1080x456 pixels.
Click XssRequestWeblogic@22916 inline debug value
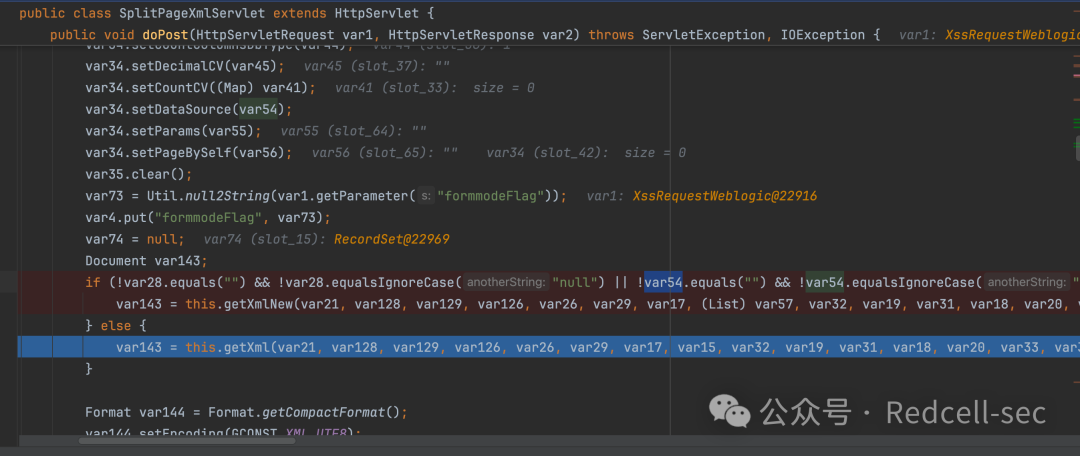[725, 196]
